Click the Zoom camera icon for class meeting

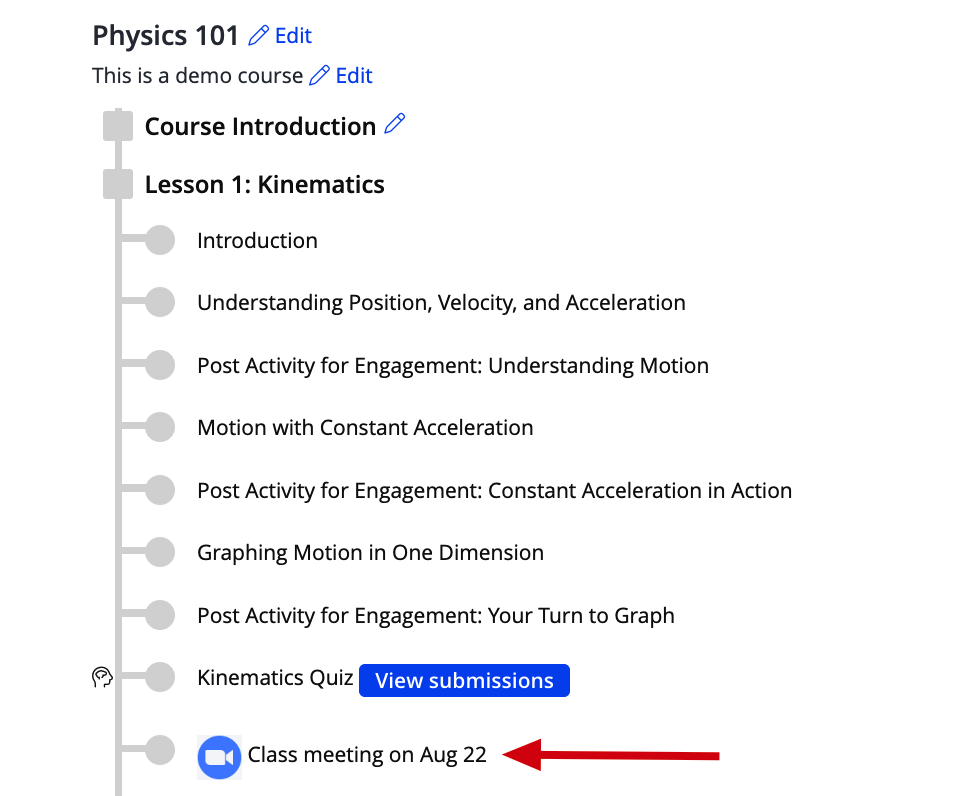[219, 757]
